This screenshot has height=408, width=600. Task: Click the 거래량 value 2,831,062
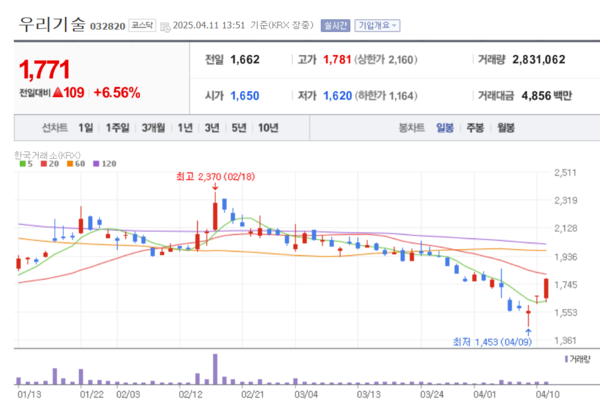539,60
